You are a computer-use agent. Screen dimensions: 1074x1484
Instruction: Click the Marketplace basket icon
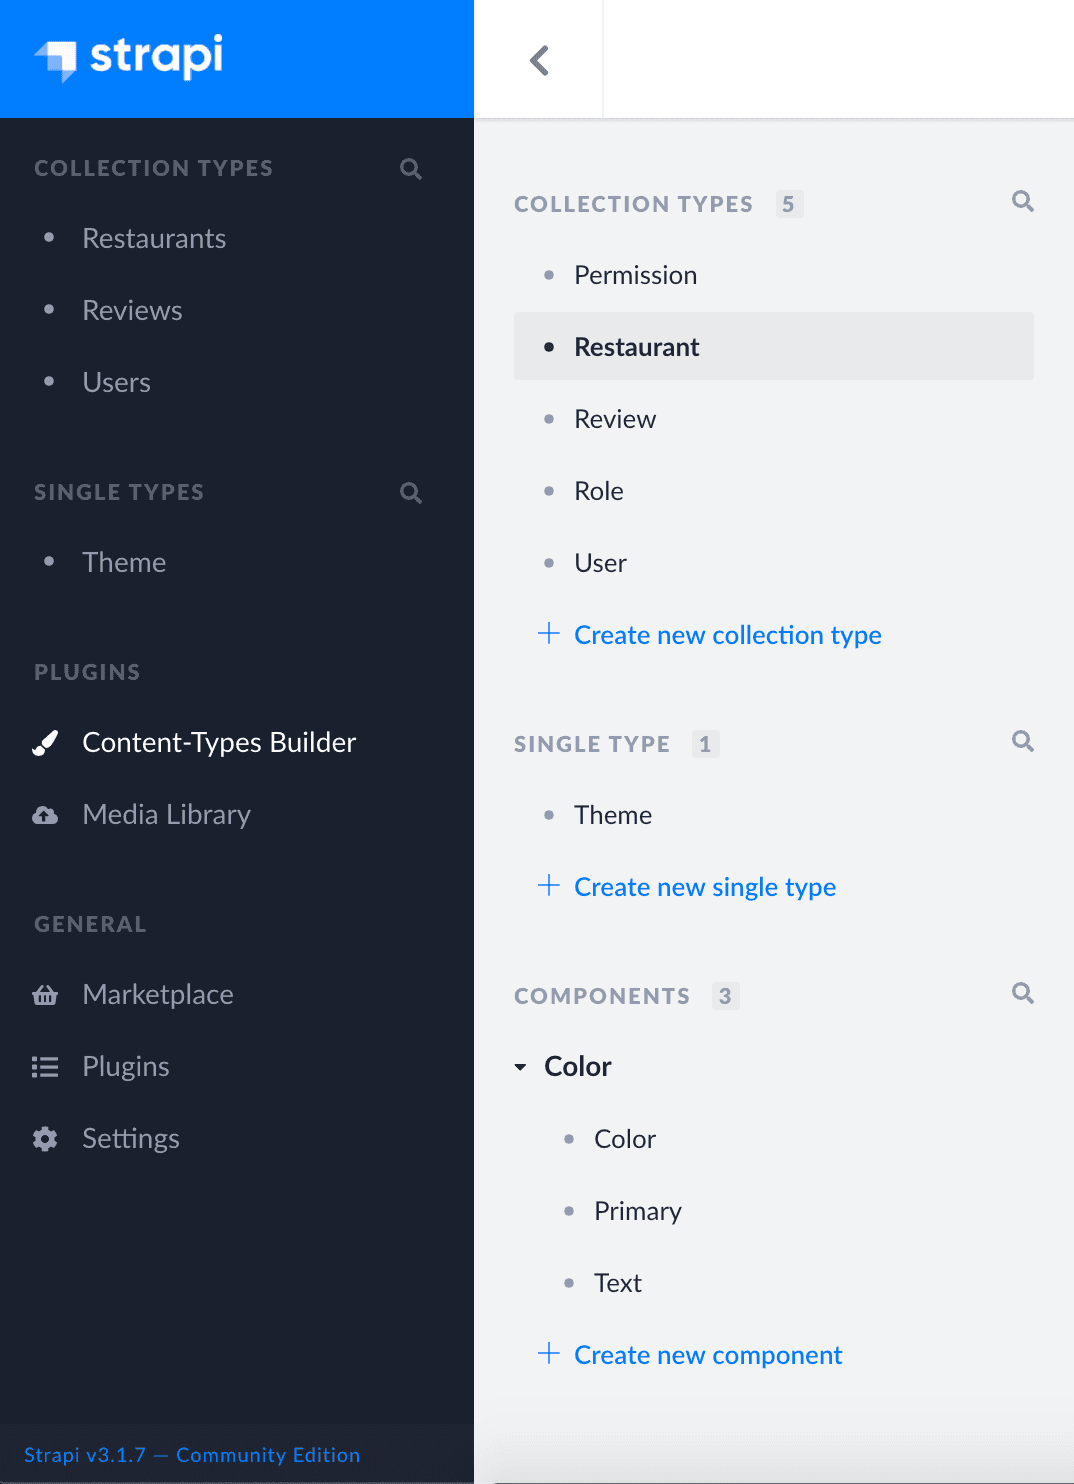[x=45, y=995]
